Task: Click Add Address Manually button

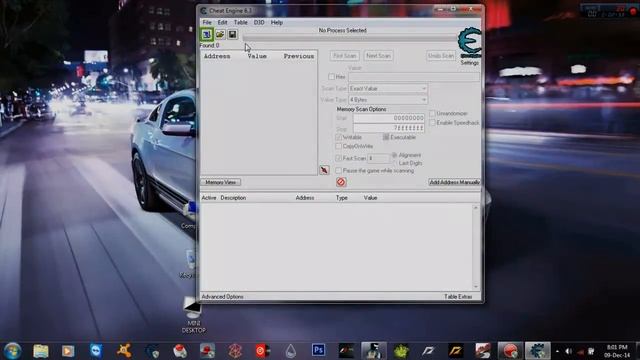Action: pos(454,182)
